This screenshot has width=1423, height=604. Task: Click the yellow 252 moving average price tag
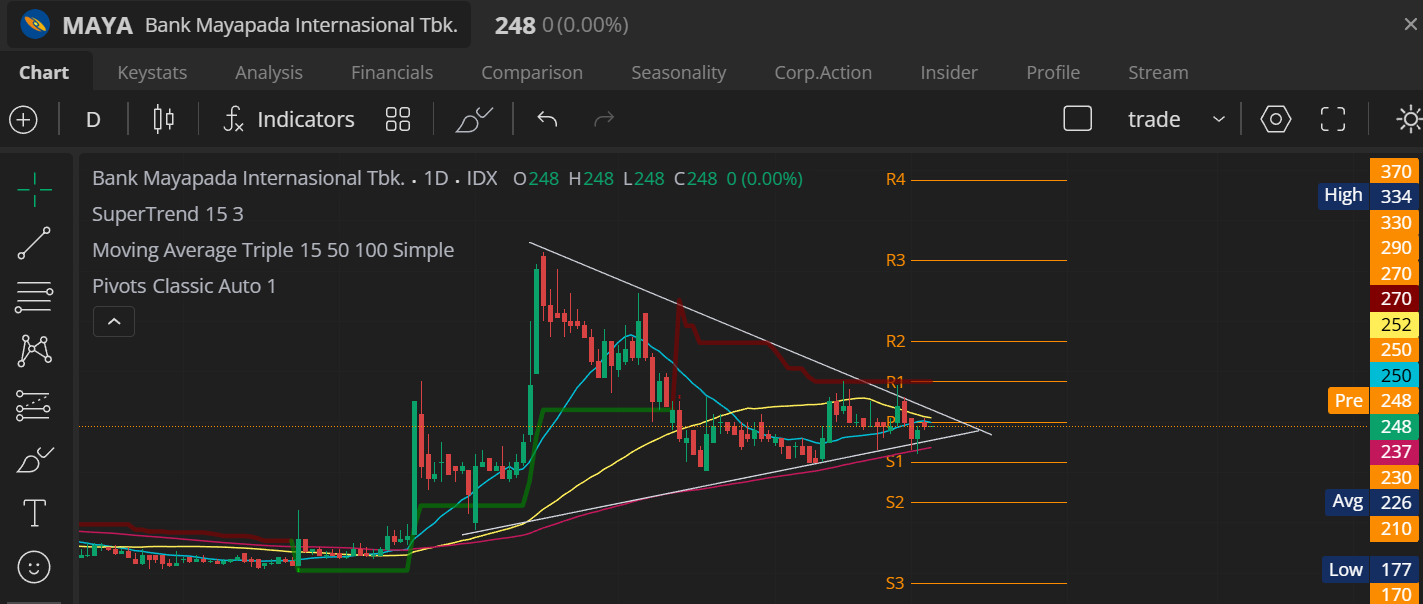coord(1395,325)
